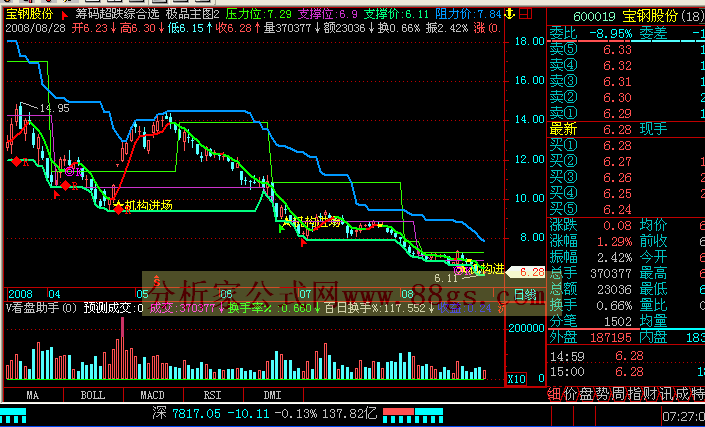Click the red diamond marker at chart's far left
The image size is (705, 427).
[17, 161]
